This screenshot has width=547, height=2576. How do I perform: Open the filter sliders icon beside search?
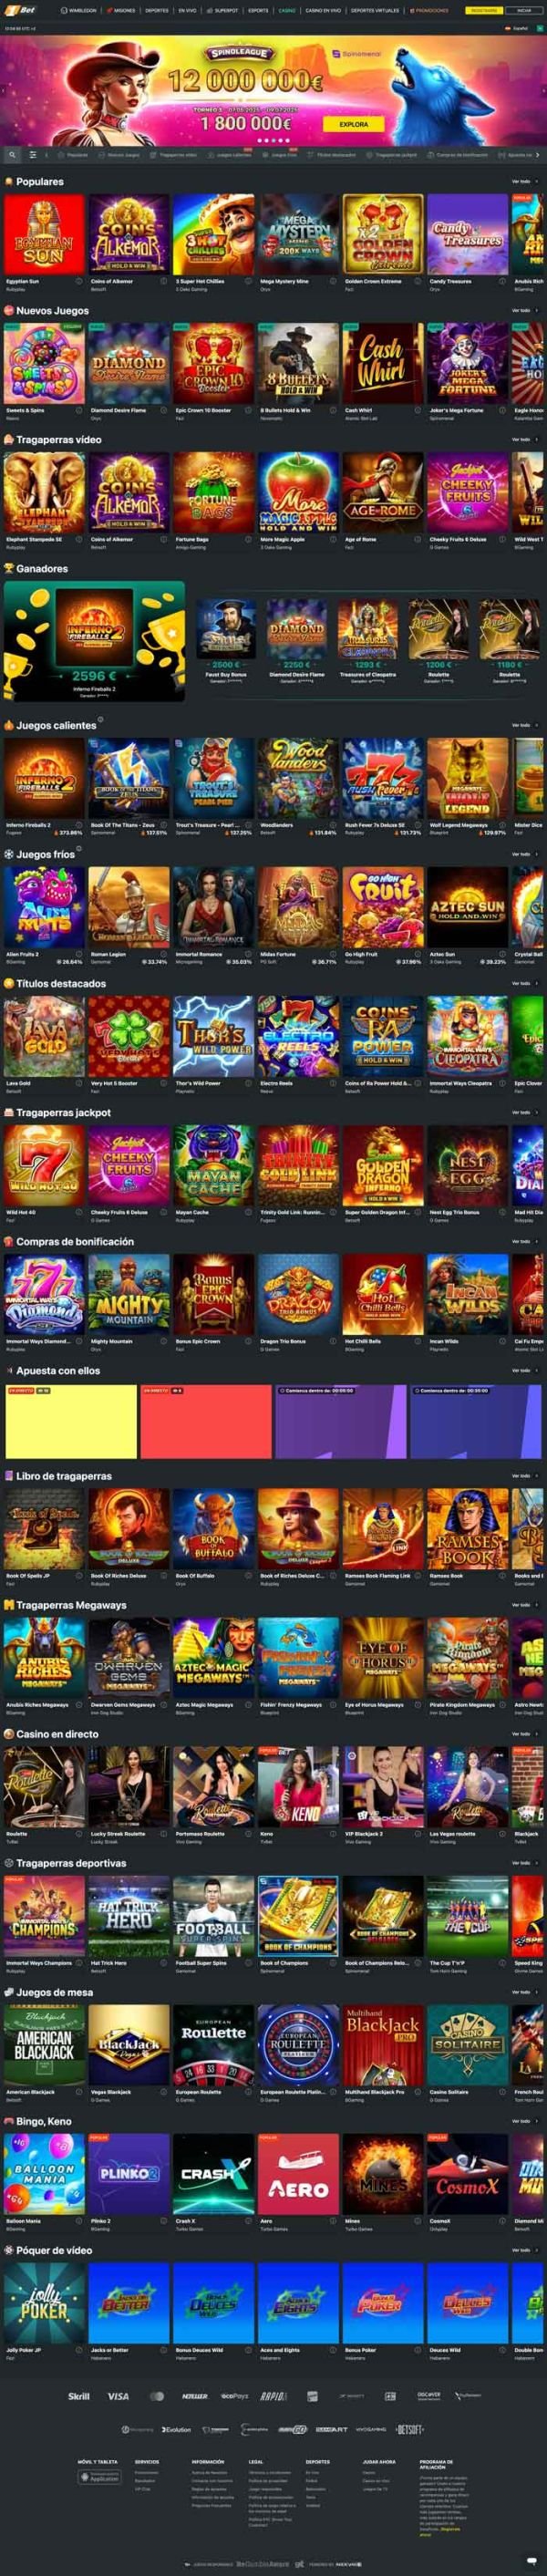[x=33, y=155]
